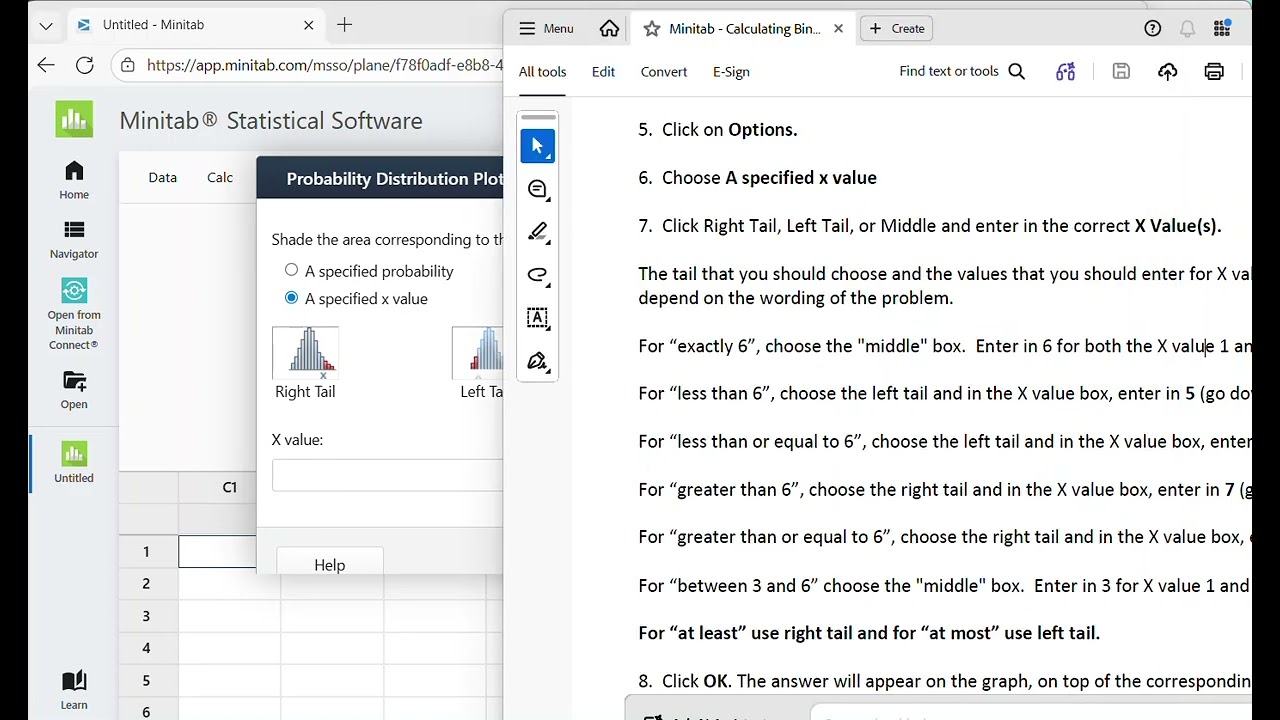The height and width of the screenshot is (720, 1280).
Task: Print the PDF document
Action: tap(1214, 71)
